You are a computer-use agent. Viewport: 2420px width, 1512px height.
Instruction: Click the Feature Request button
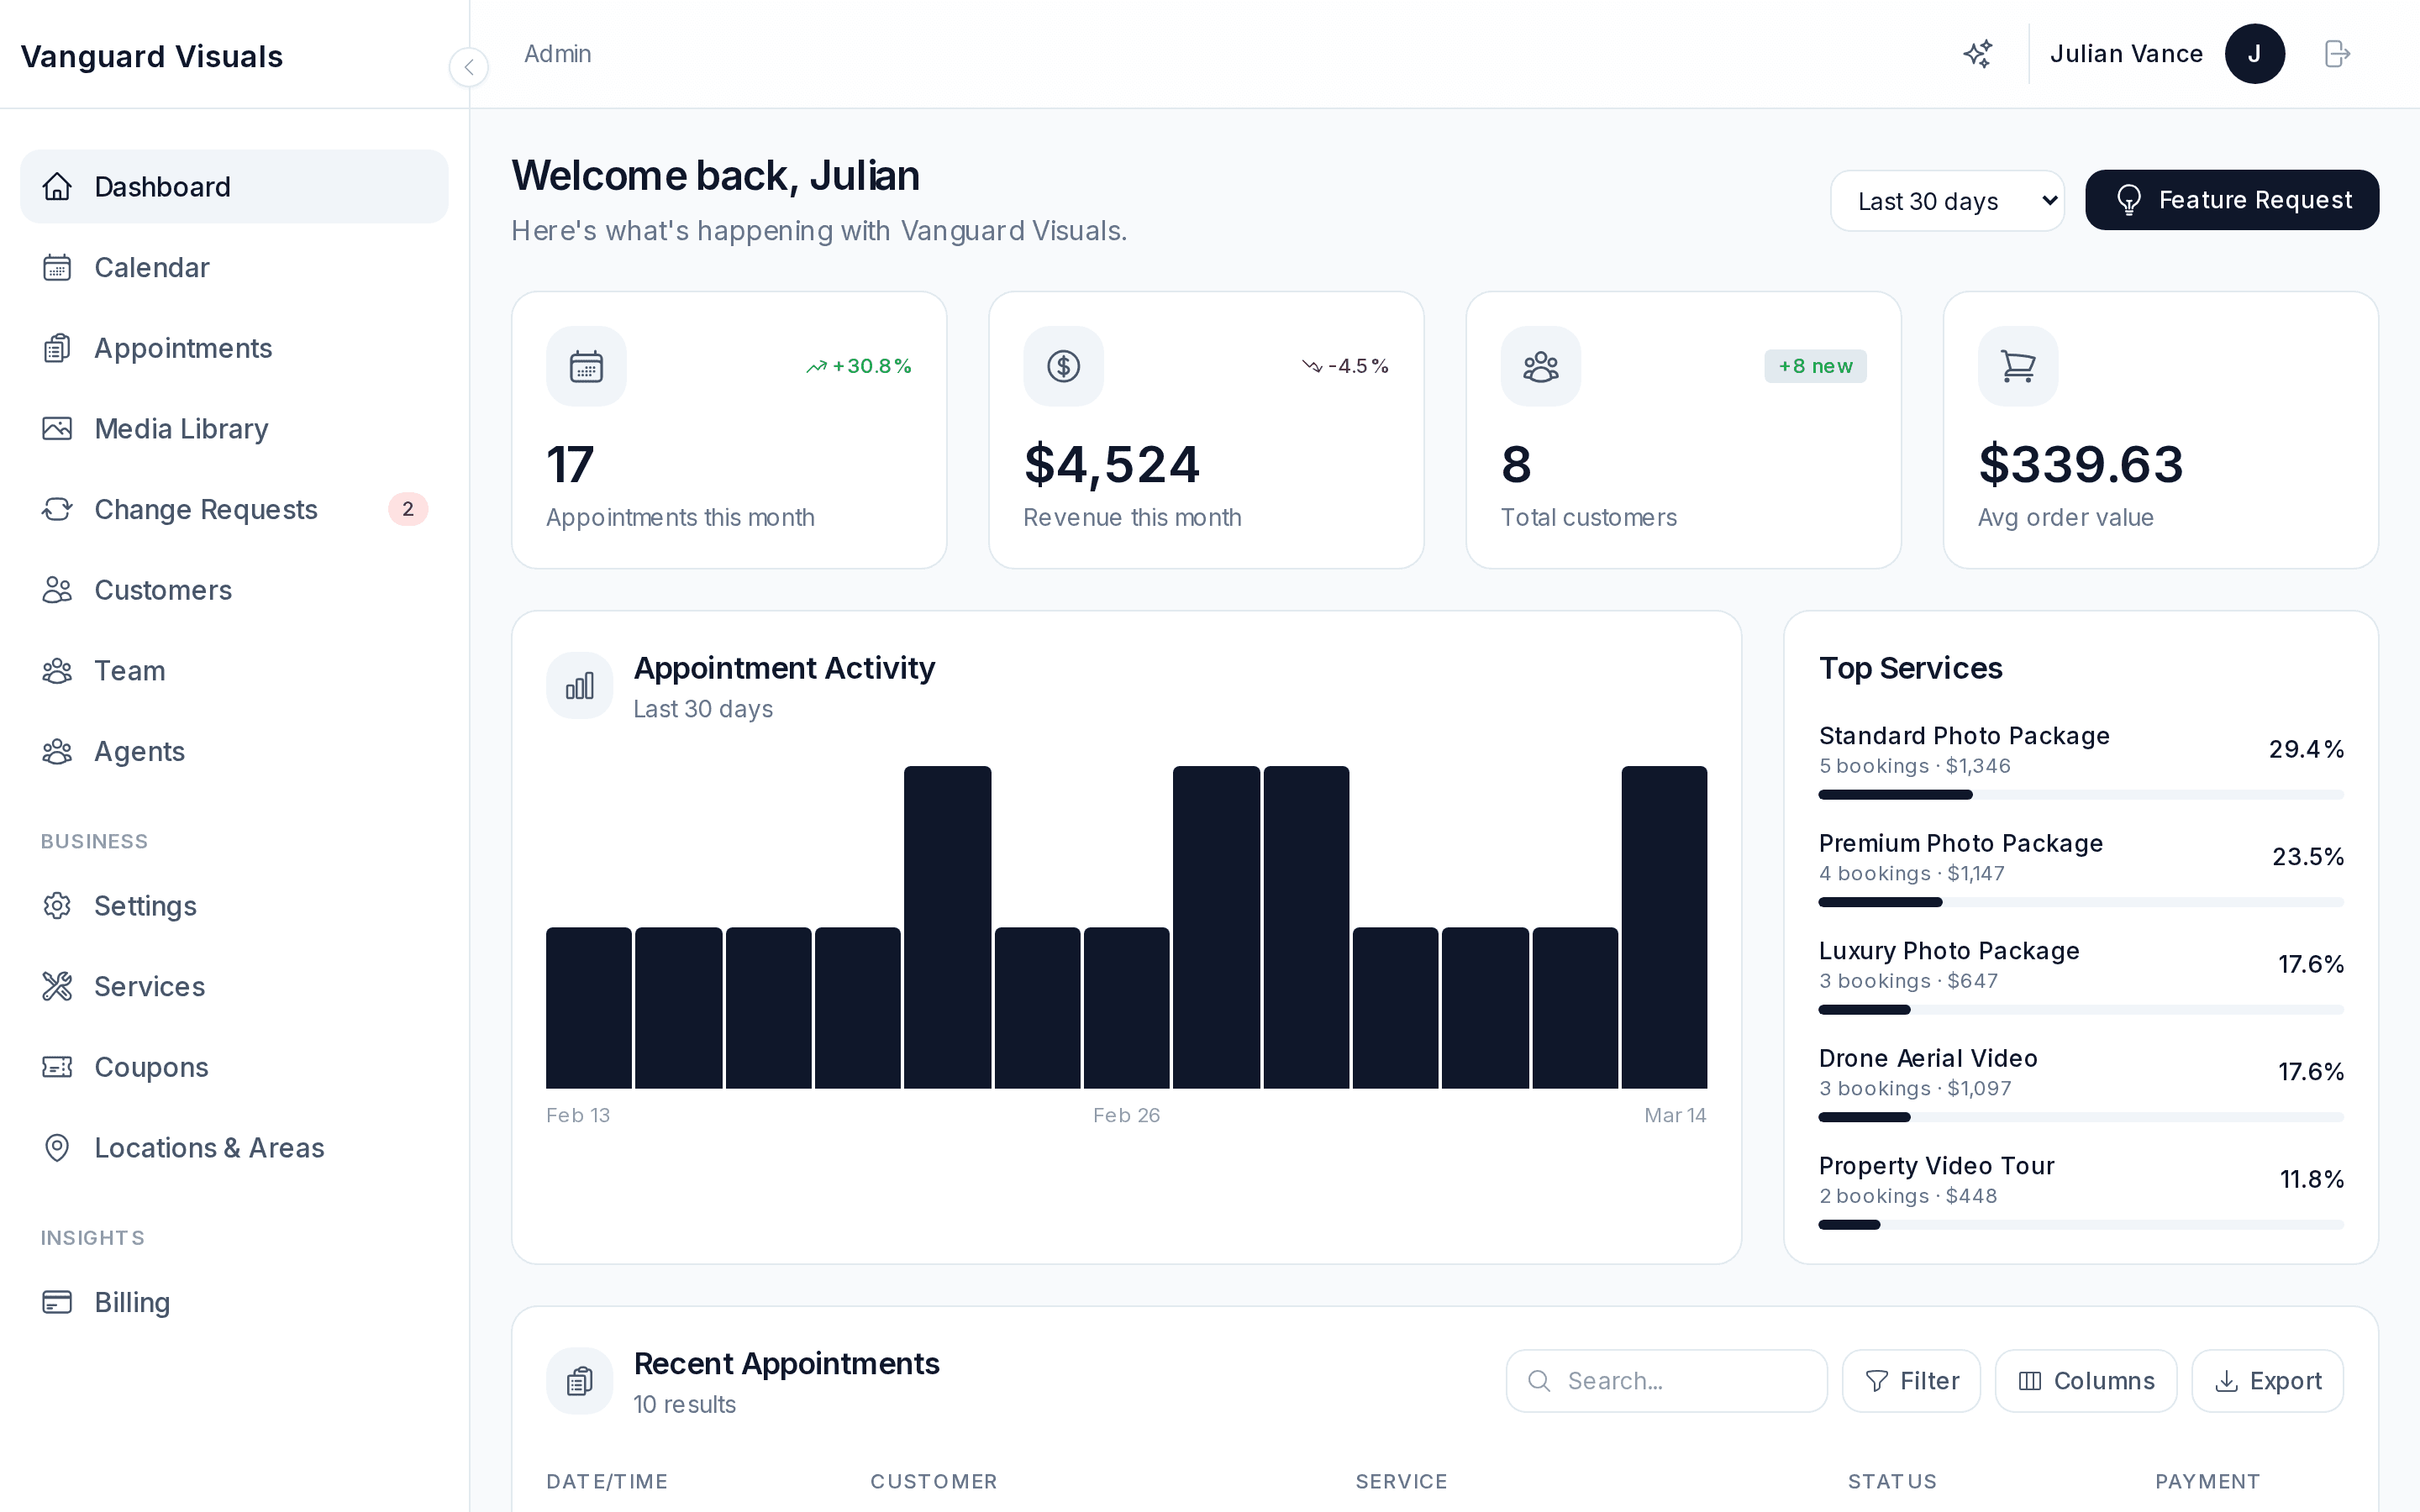coord(2231,199)
